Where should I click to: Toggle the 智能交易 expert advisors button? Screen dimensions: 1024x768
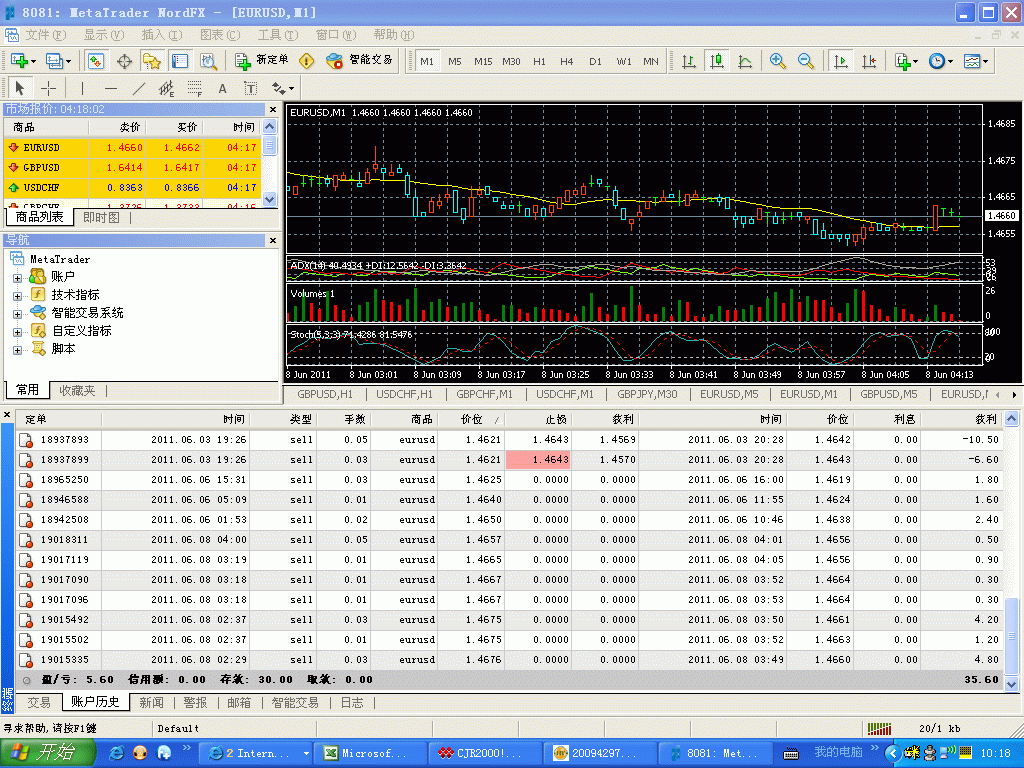click(360, 61)
